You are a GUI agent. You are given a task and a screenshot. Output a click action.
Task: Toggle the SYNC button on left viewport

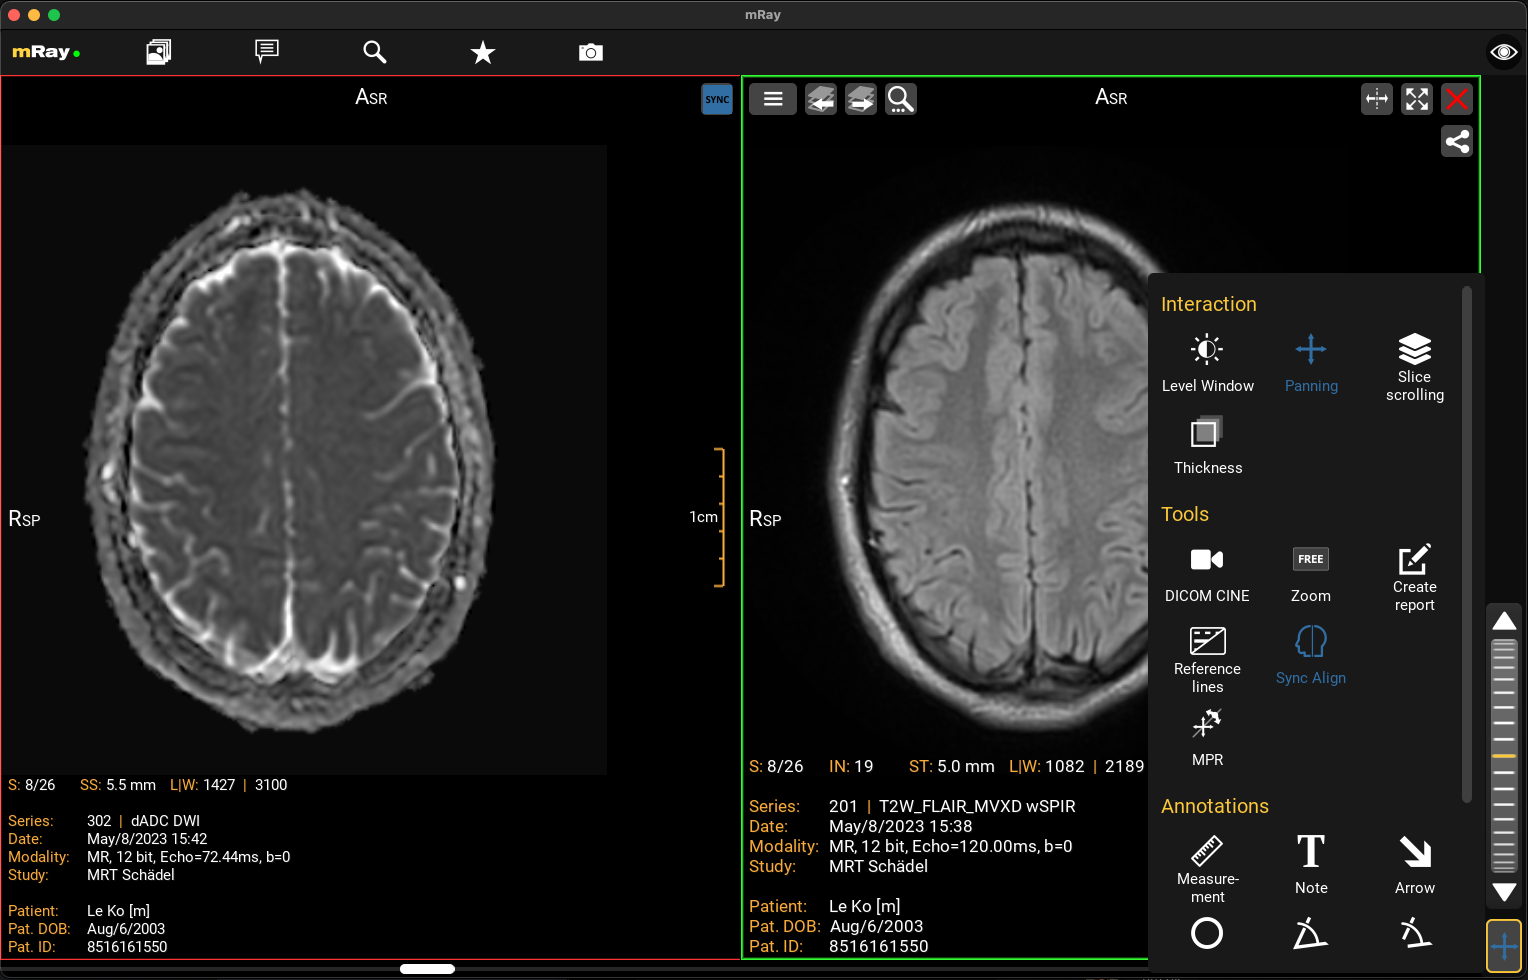[x=717, y=99]
